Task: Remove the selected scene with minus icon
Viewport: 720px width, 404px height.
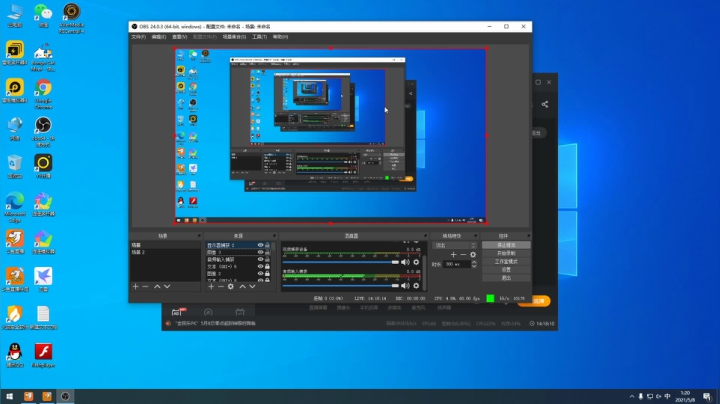Action: [146, 286]
